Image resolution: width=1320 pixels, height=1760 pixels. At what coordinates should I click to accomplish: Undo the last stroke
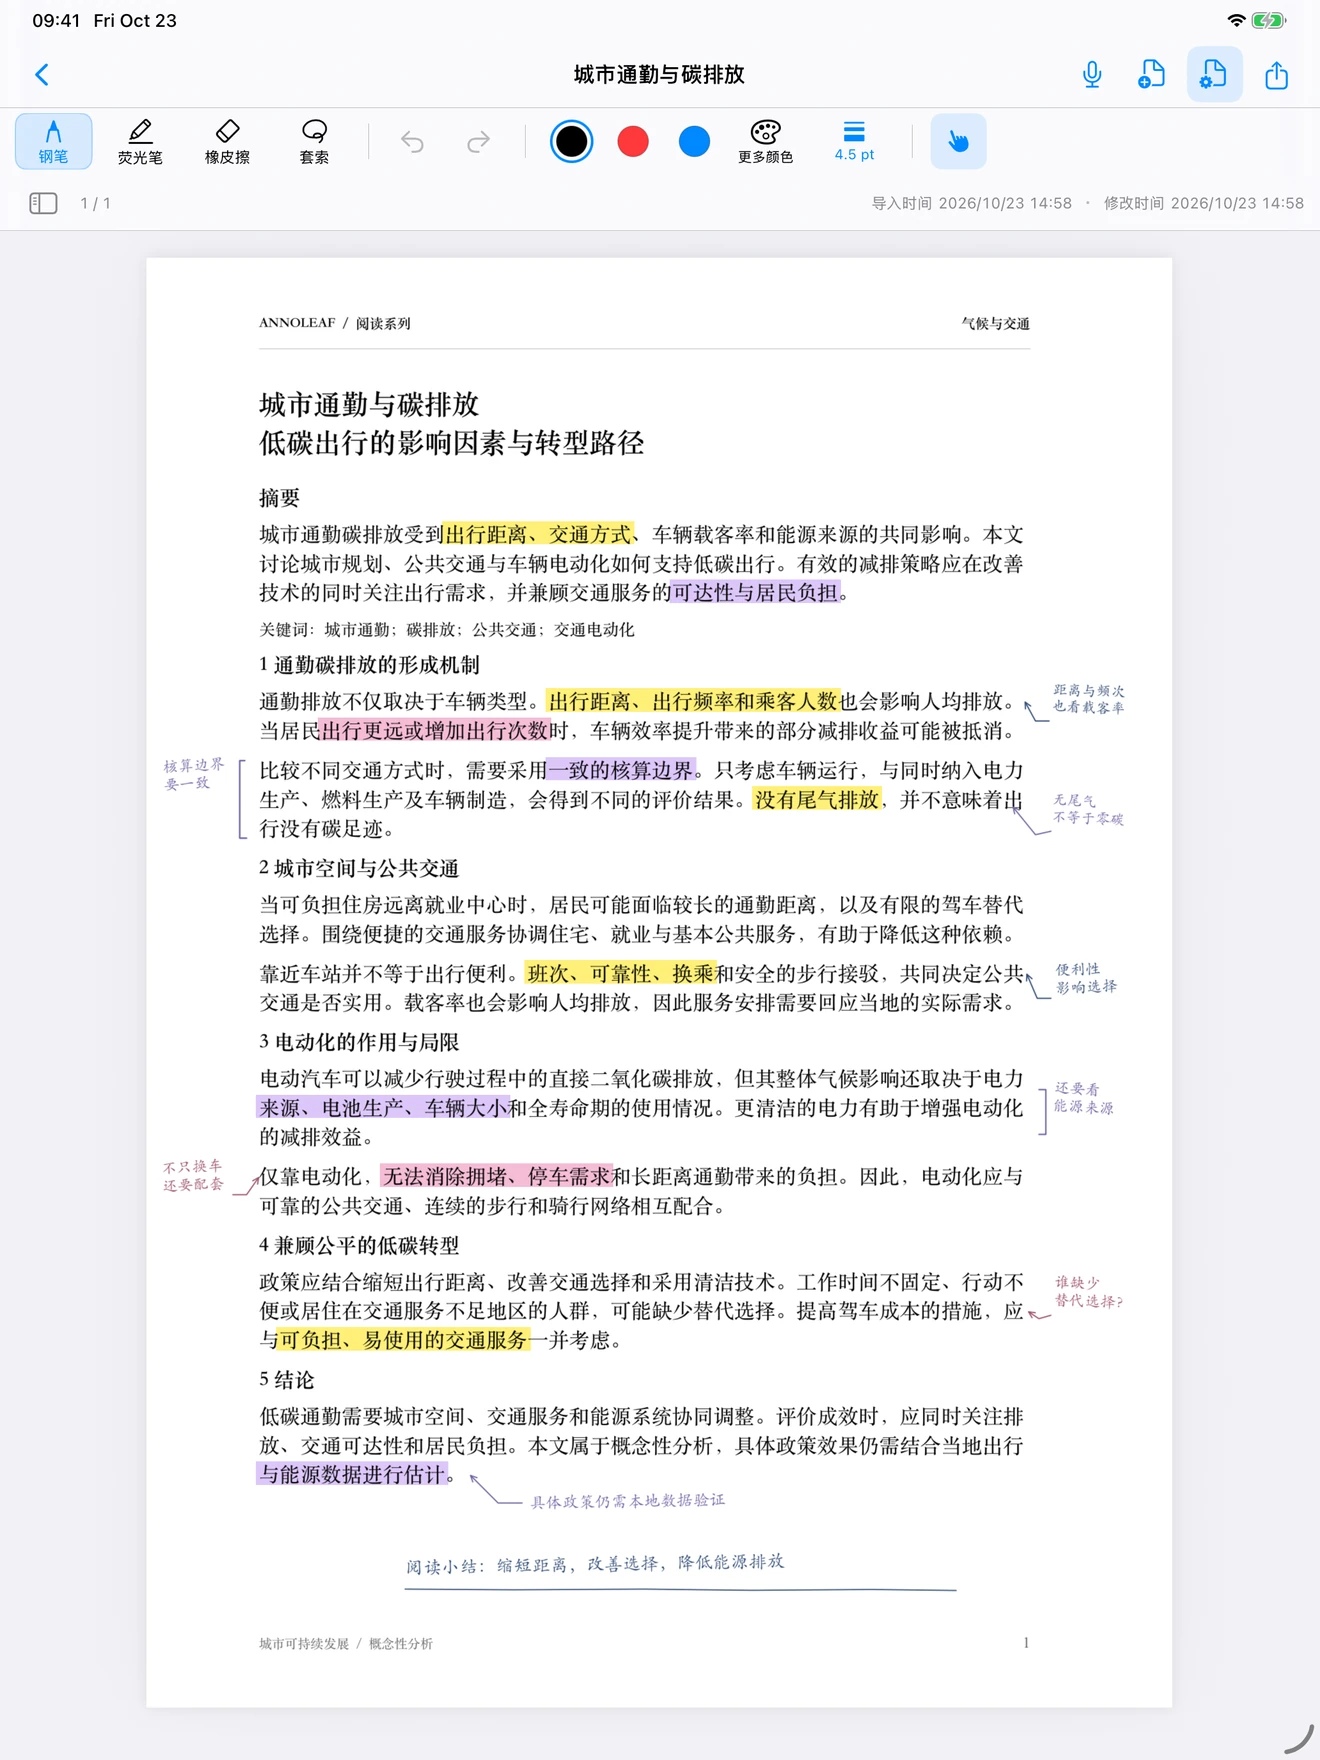click(x=412, y=141)
